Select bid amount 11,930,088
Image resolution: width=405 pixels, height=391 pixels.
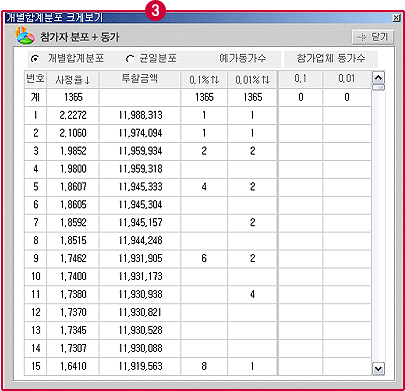(140, 349)
